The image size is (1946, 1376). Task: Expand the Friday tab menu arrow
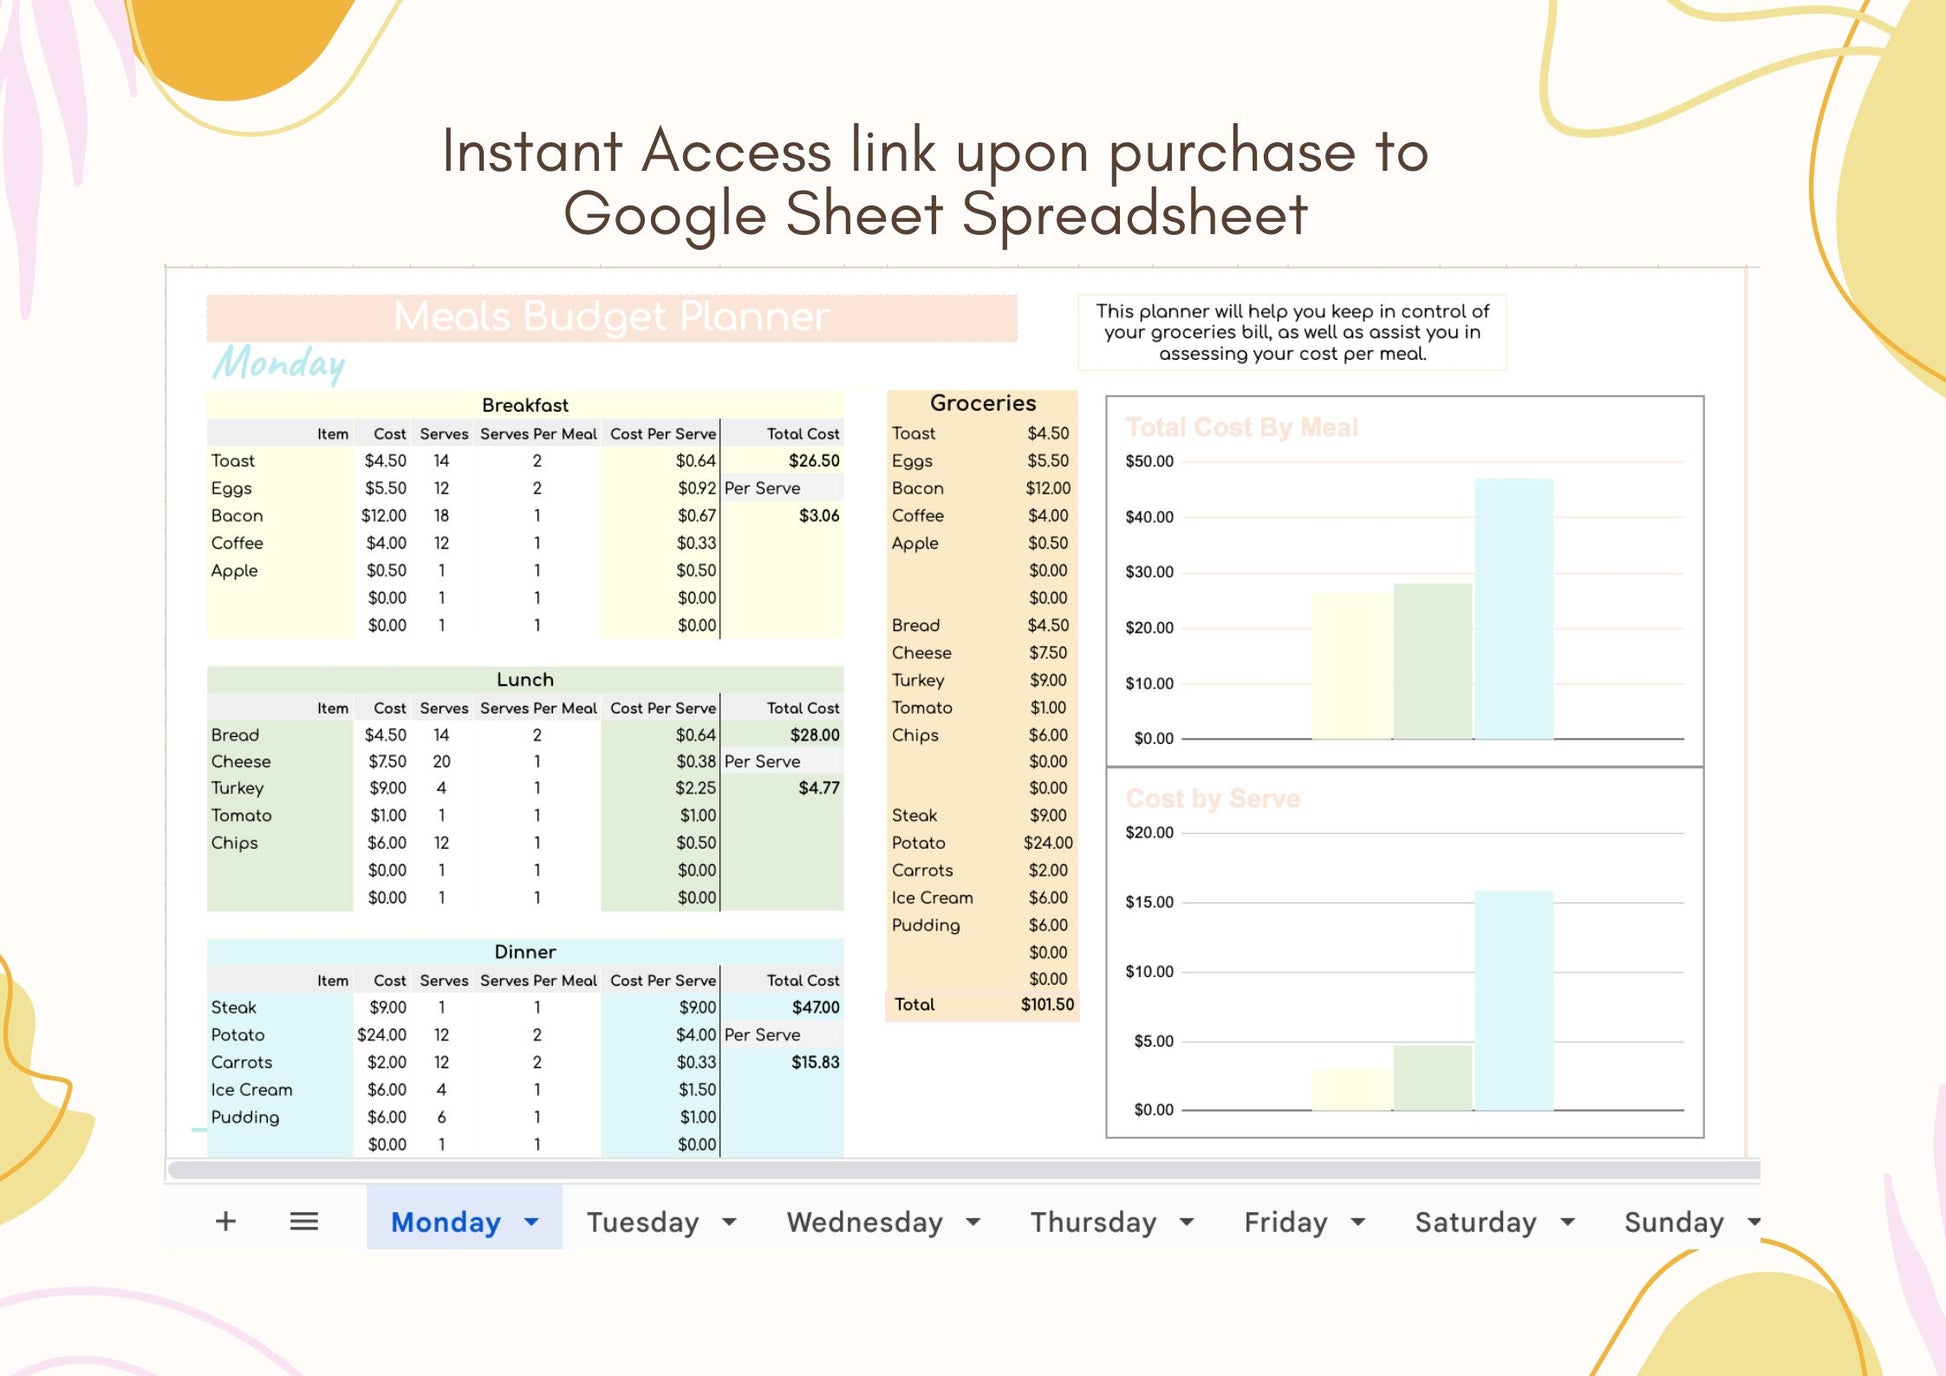(x=1358, y=1222)
